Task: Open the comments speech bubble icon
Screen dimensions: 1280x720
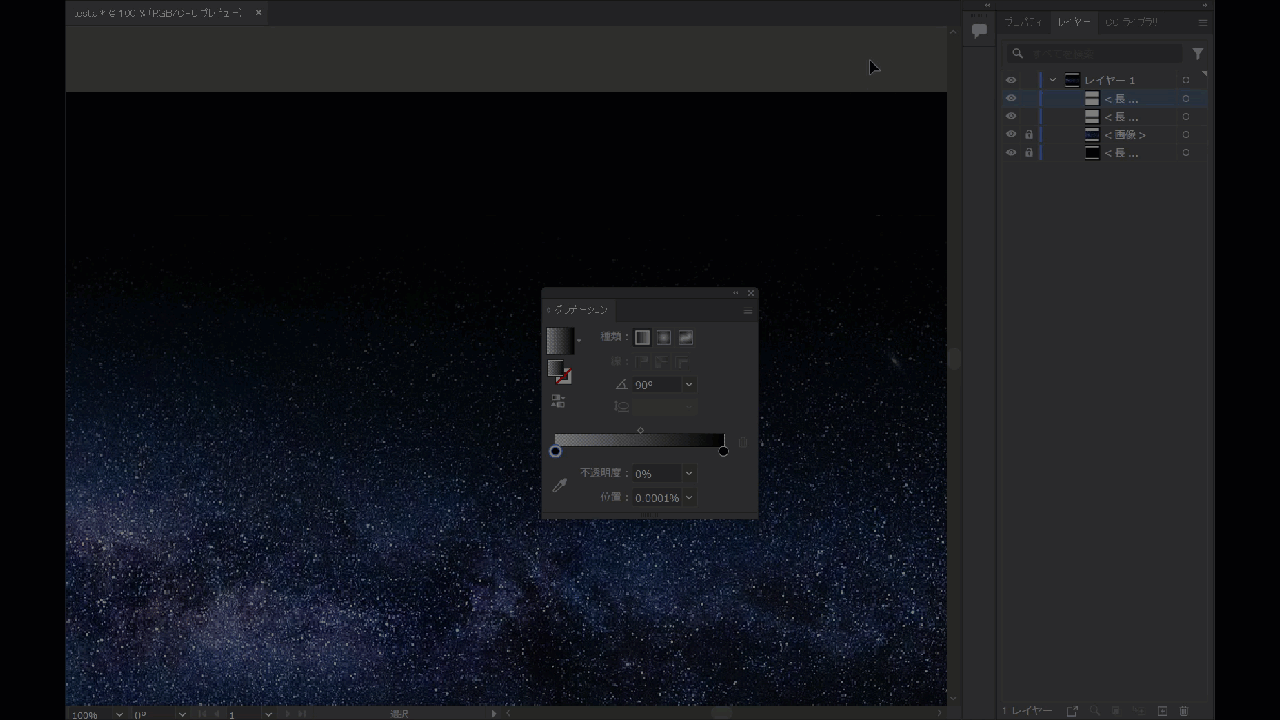Action: coord(979,30)
